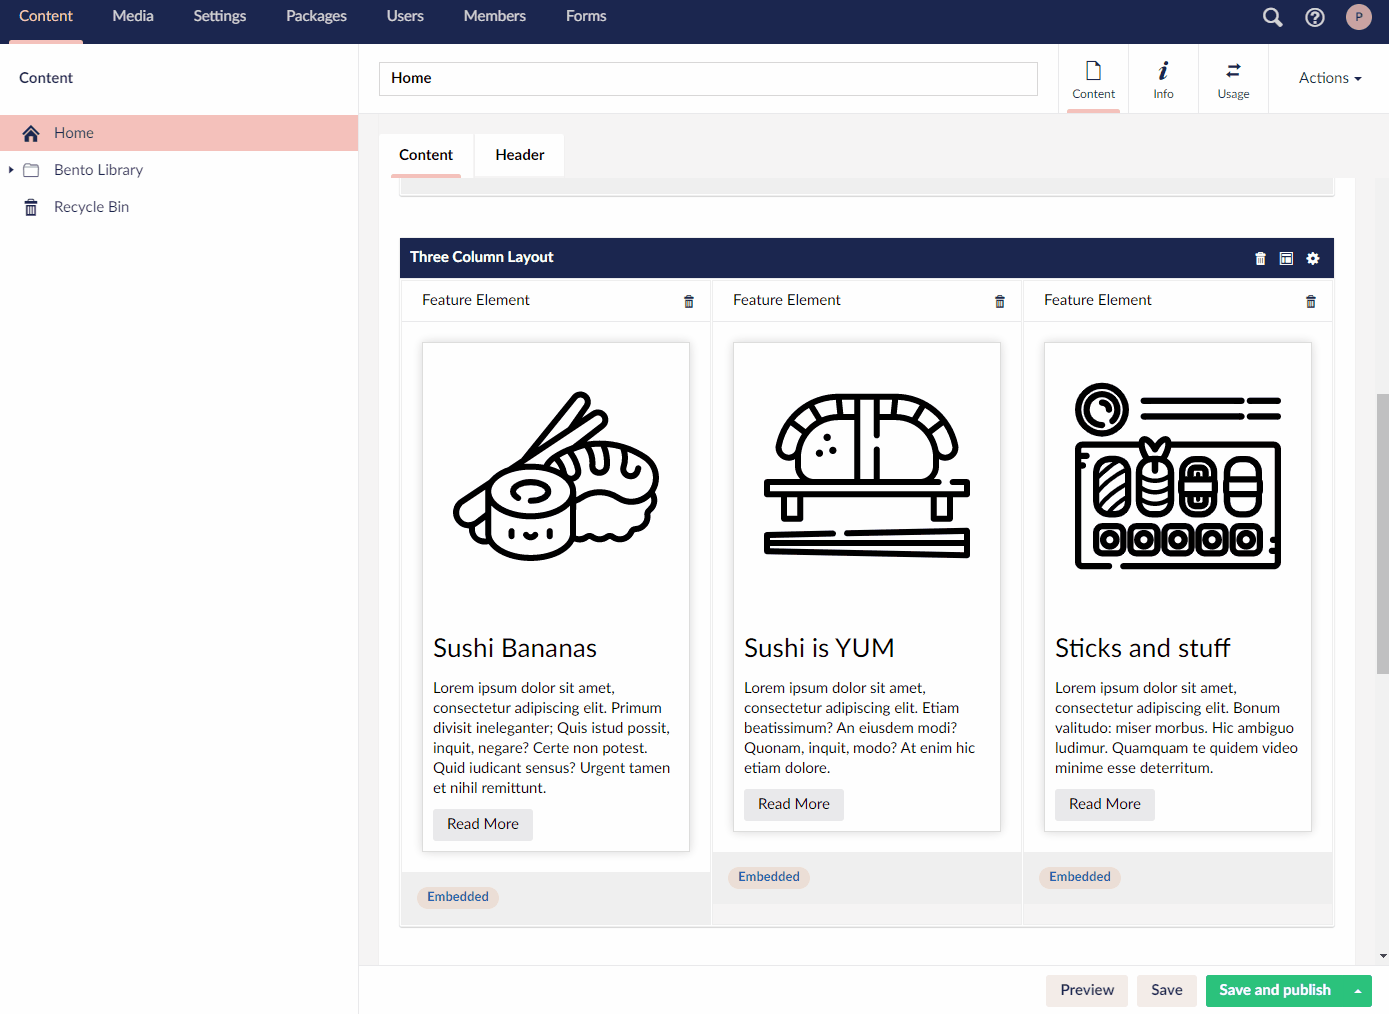Focus the Home name input field
1389x1014 pixels.
click(708, 79)
